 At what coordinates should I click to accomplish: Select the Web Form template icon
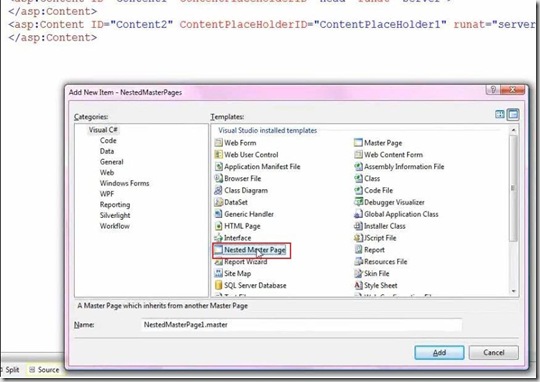point(218,143)
